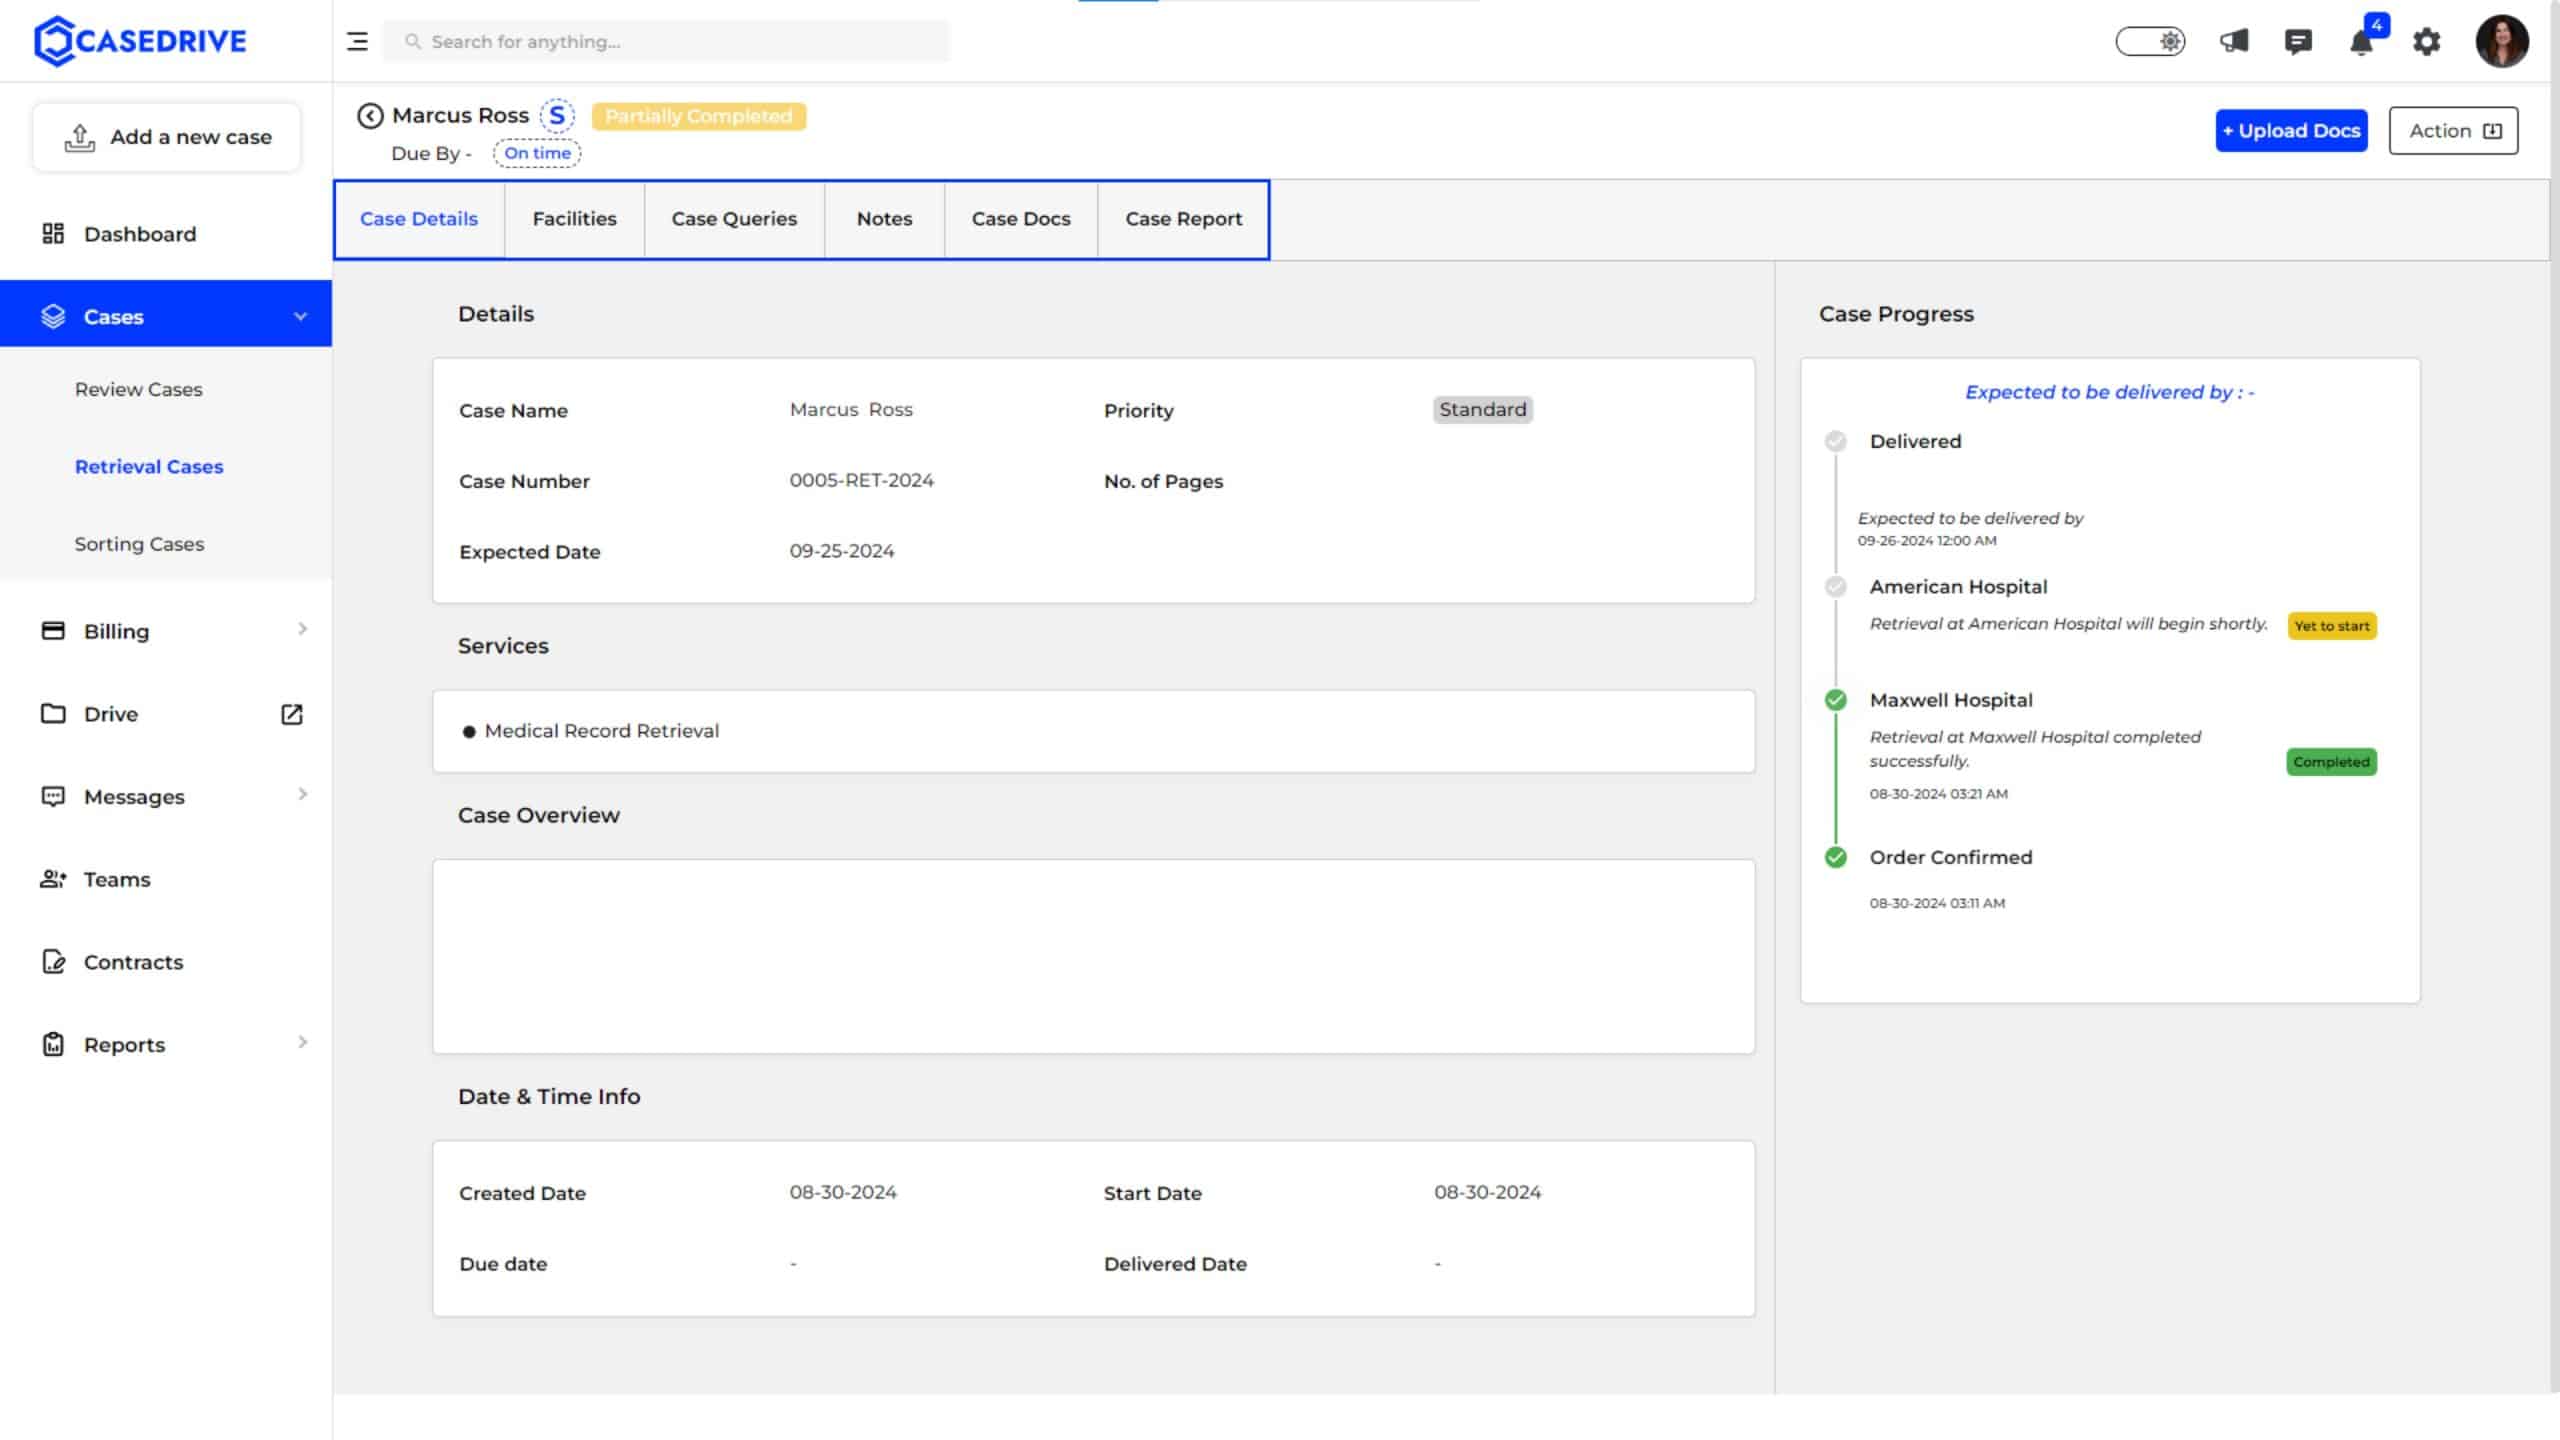Click the Drive folder icon
2560x1440 pixels.
point(53,713)
